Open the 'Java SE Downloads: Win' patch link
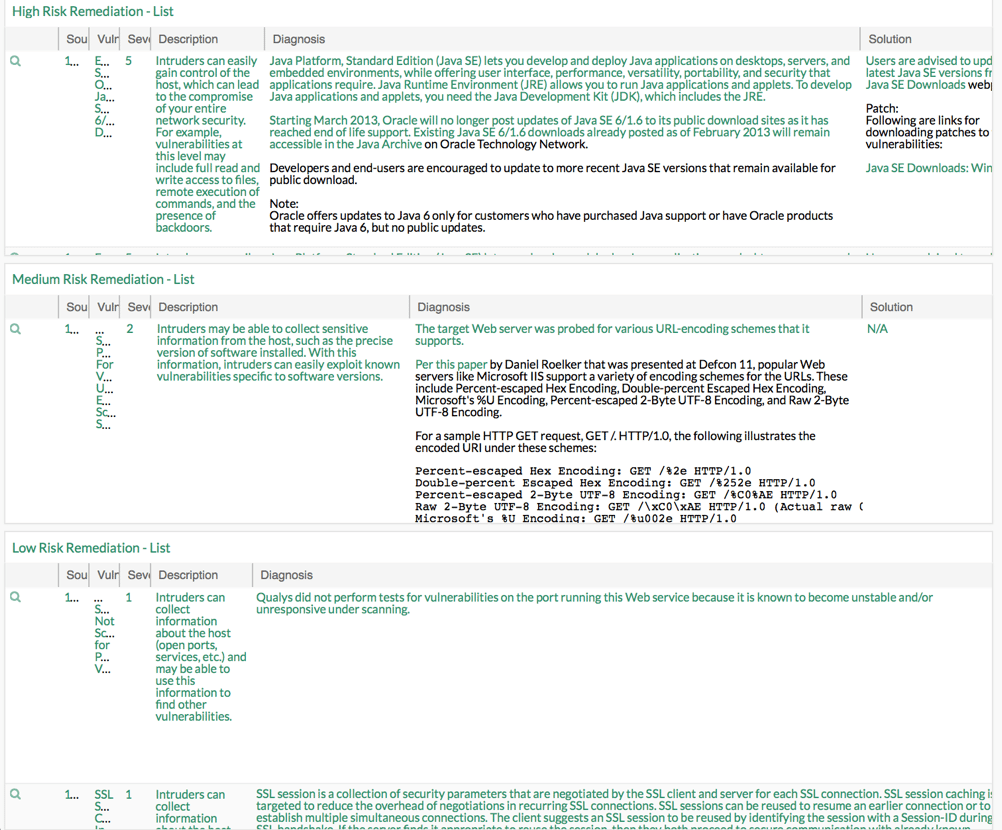The width and height of the screenshot is (1002, 830). click(x=929, y=168)
